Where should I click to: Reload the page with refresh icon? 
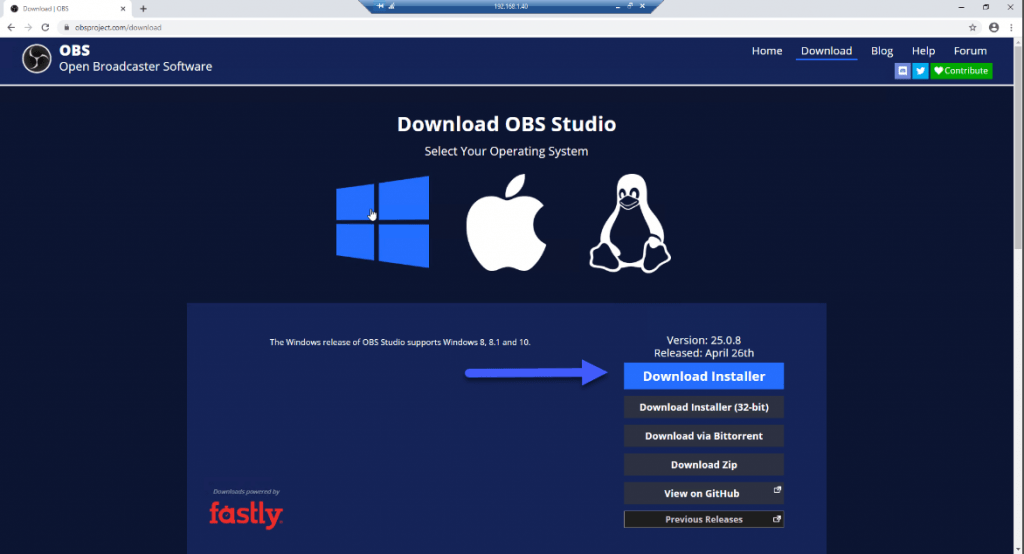(x=45, y=27)
